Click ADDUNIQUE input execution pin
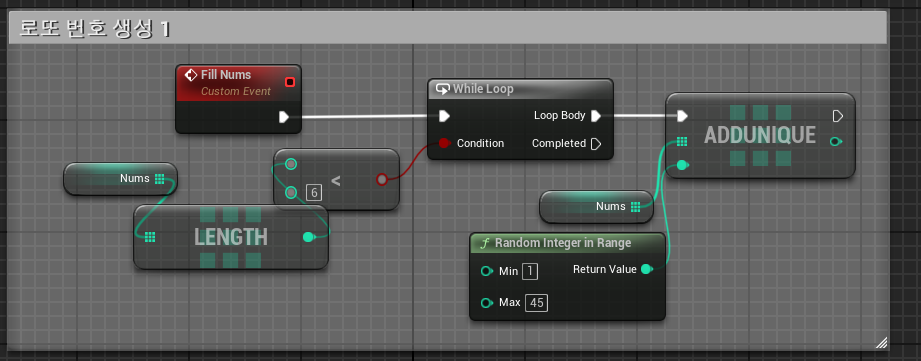 click(682, 116)
